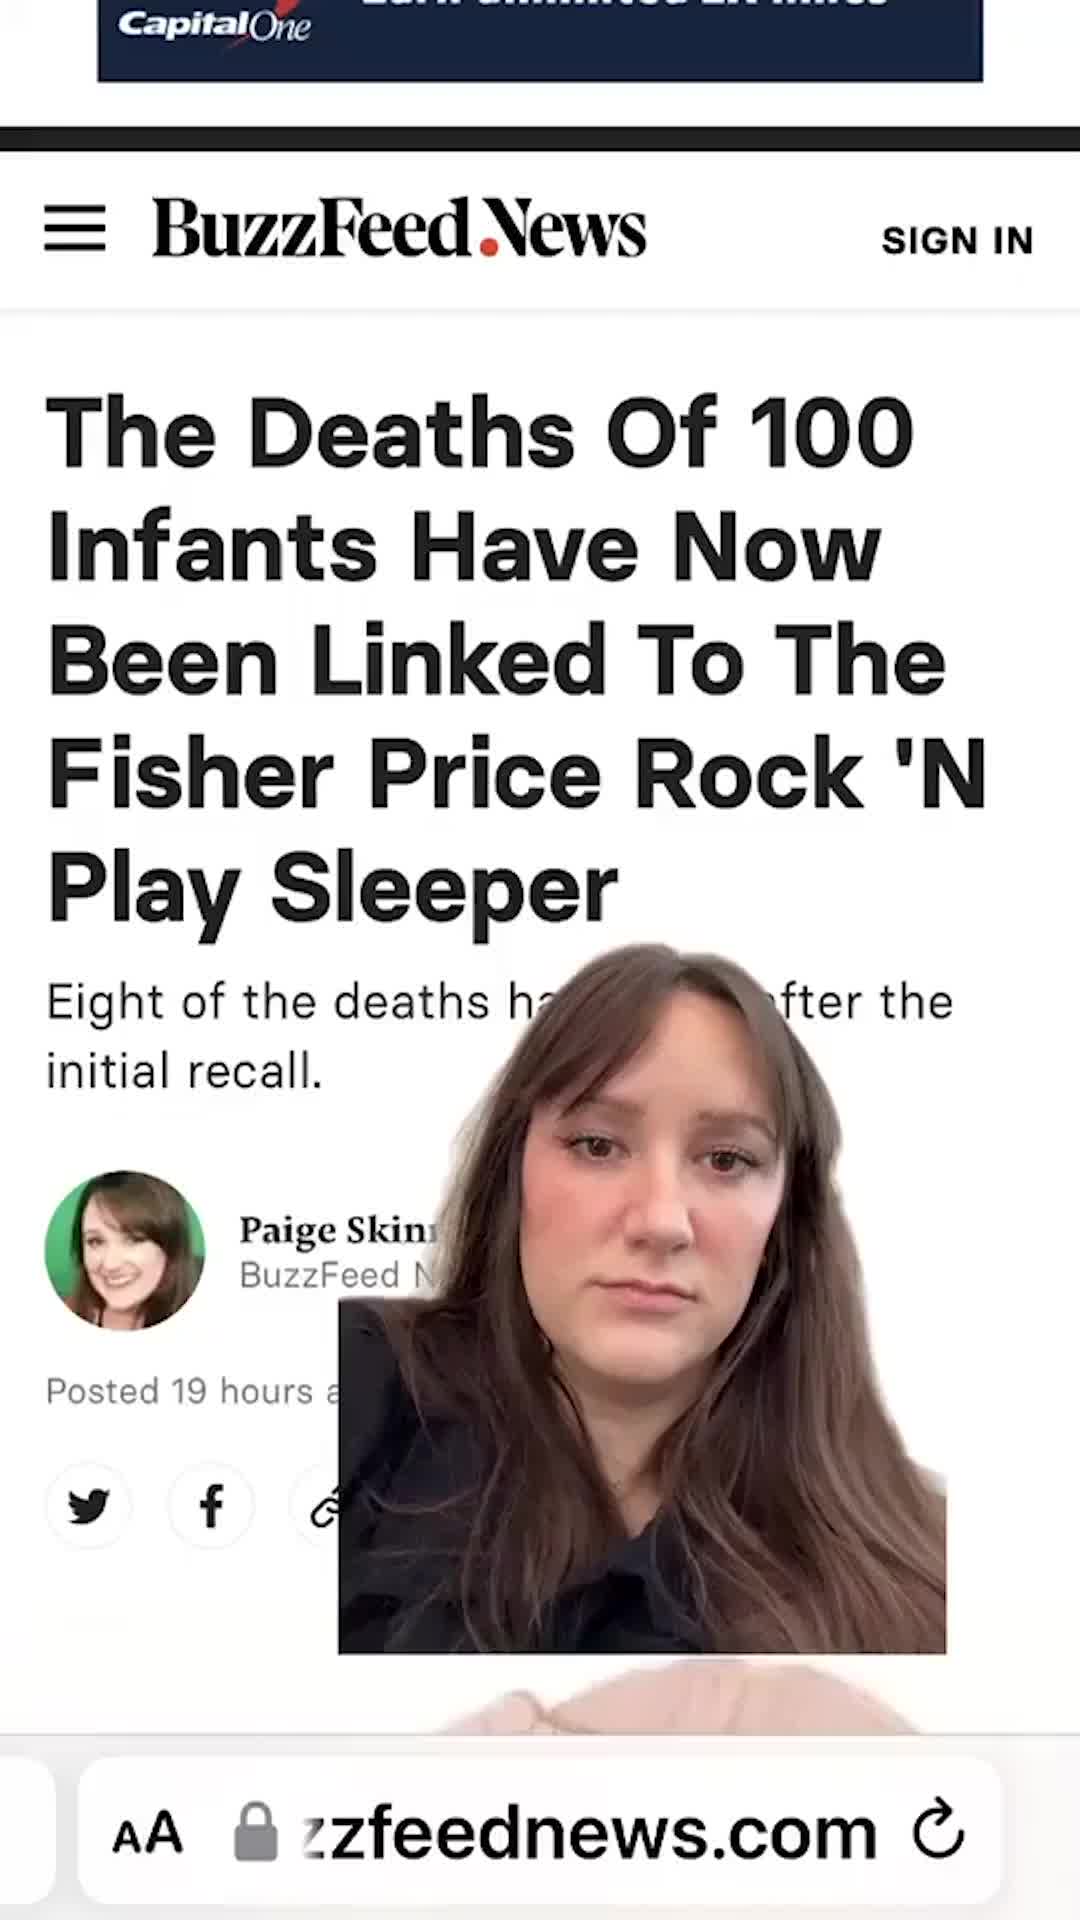Open the Capital One banner ad
The image size is (1080, 1920).
click(x=540, y=40)
